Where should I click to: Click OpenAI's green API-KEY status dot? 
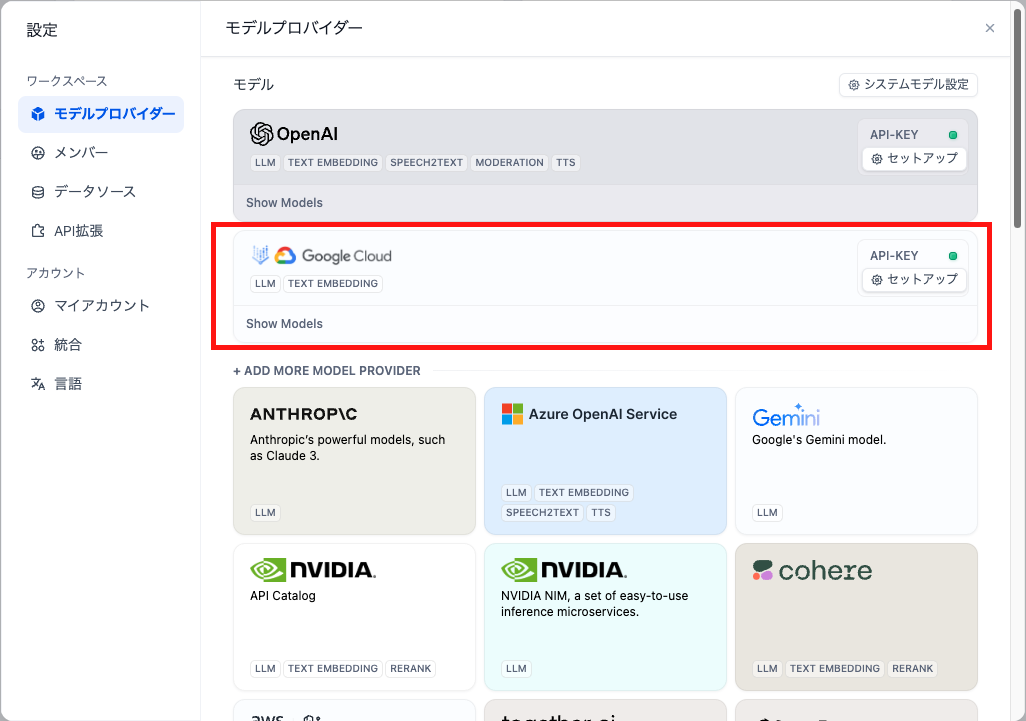tap(953, 135)
